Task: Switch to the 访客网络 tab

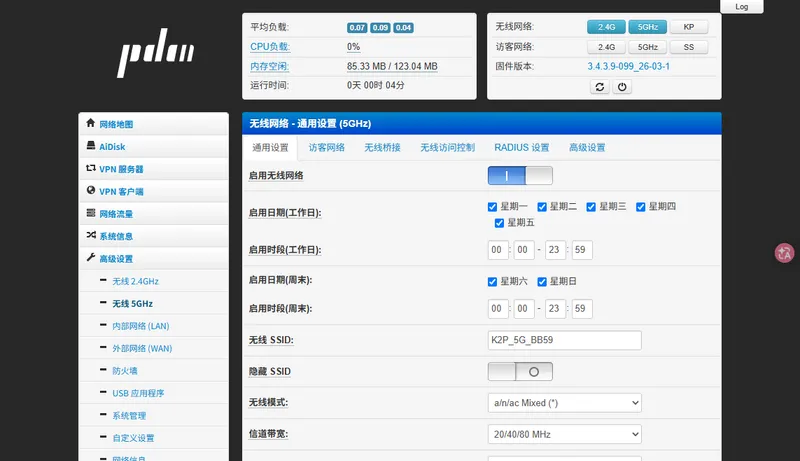Action: point(327,147)
